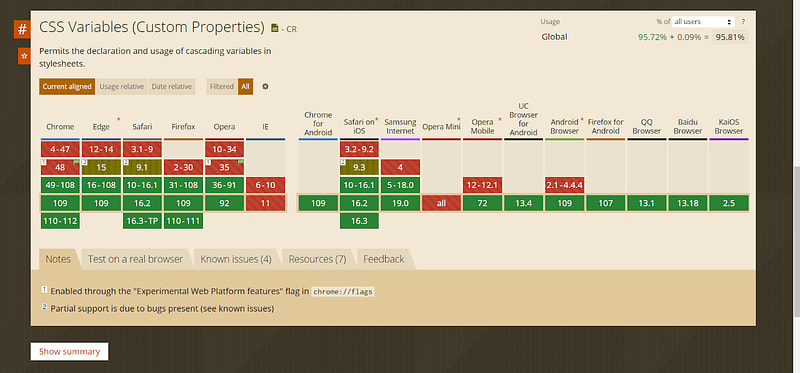Viewport: 800px width, 373px height.
Task: Click the # permalink icon
Action: [x=22, y=29]
